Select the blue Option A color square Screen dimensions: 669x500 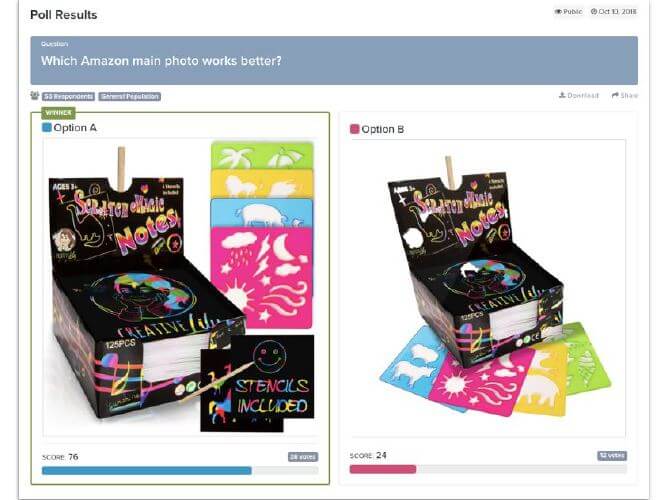tap(47, 127)
